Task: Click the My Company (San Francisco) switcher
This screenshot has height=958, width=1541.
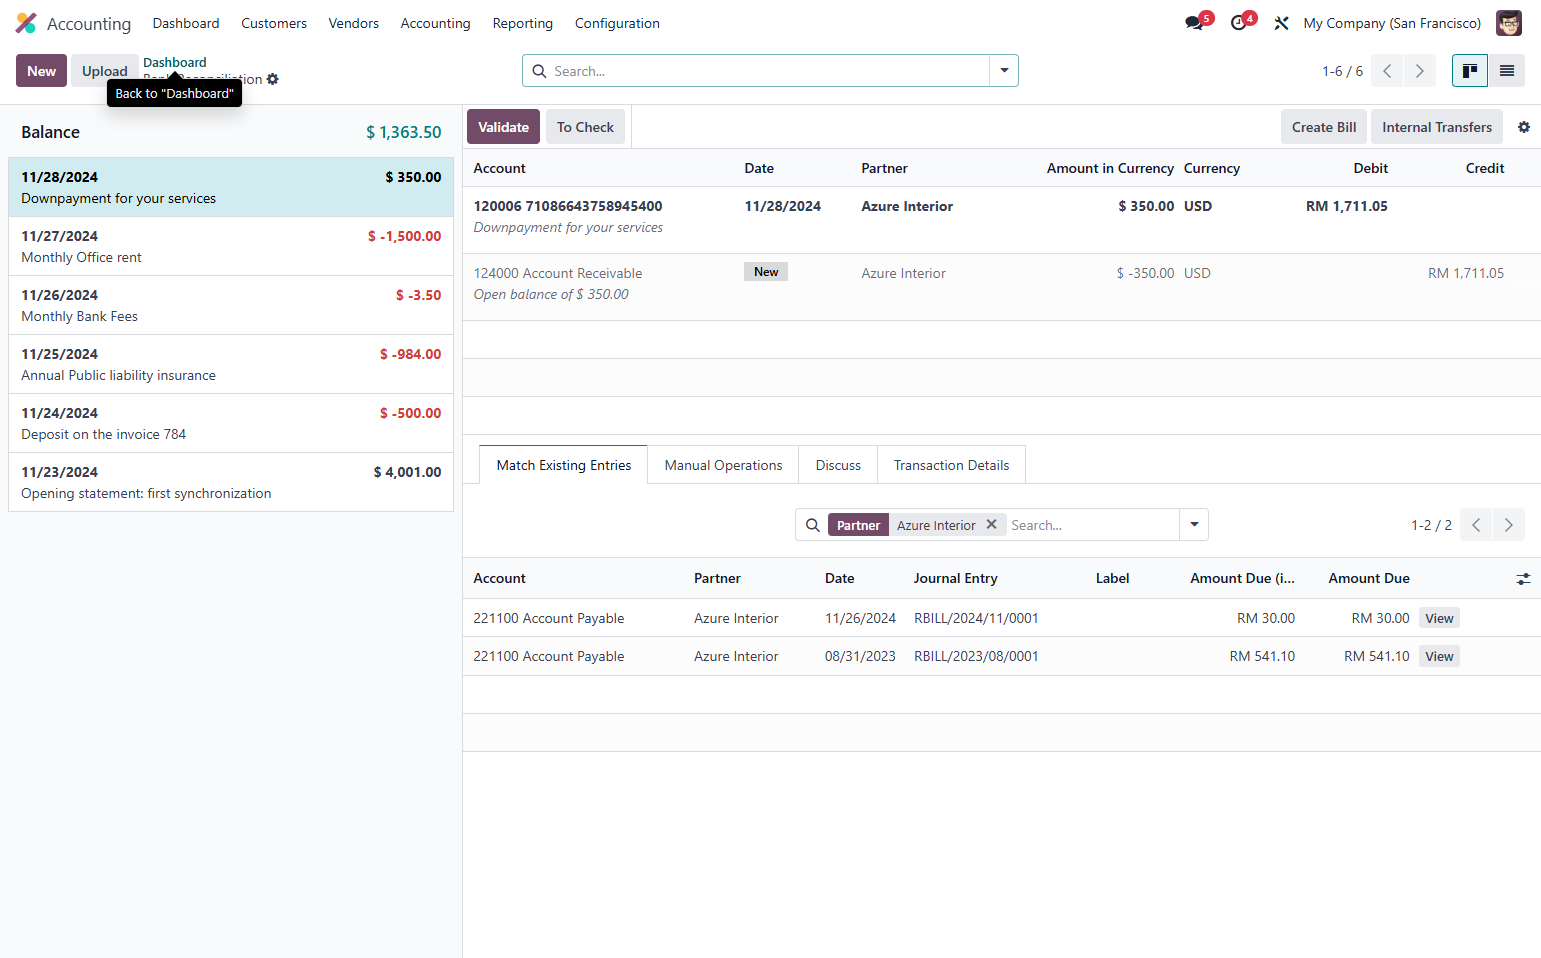Action: [1392, 23]
